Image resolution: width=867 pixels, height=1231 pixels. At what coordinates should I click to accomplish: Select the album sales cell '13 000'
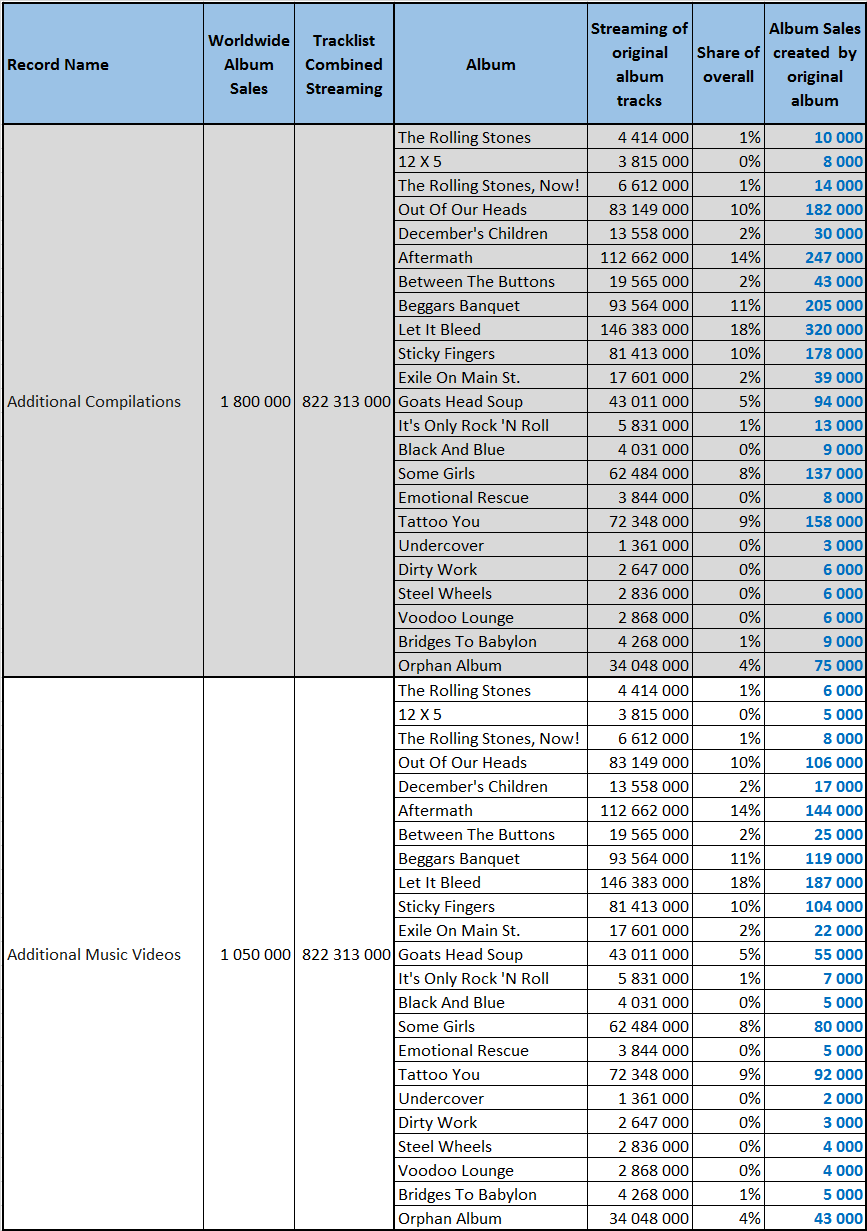[x=815, y=425]
